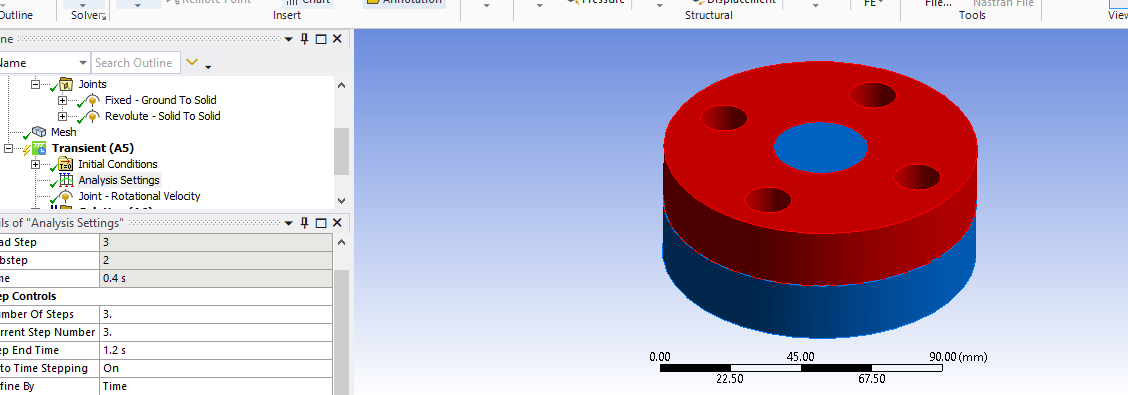Open the Name filter dropdown
1128x395 pixels.
[83, 63]
